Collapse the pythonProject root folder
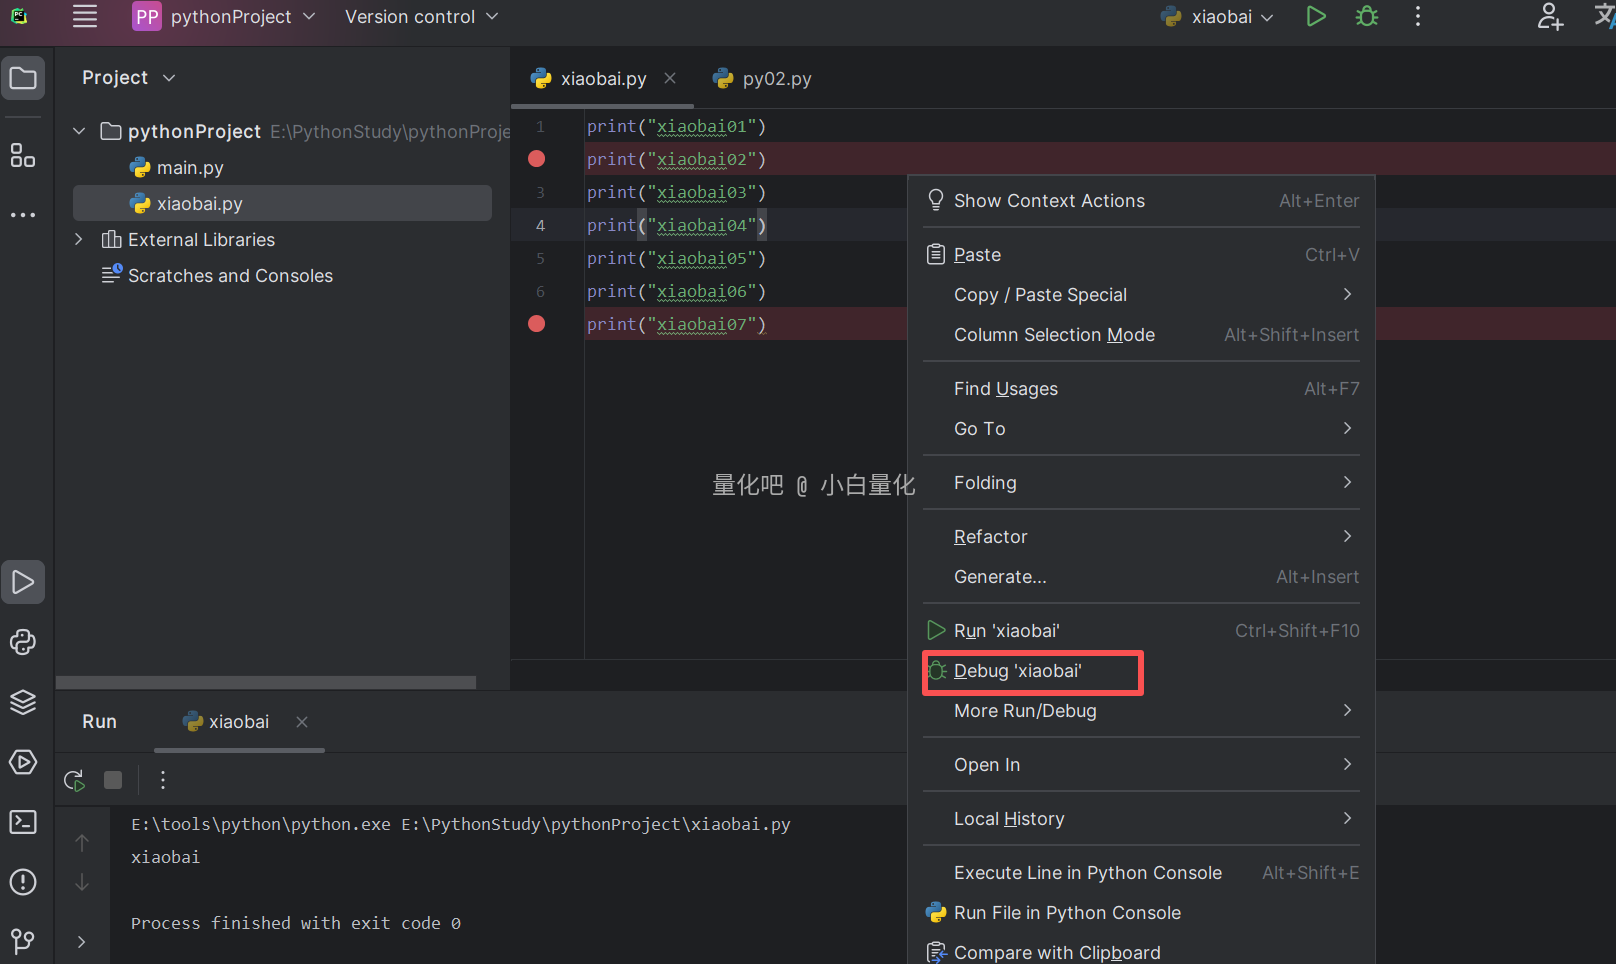 (x=79, y=132)
